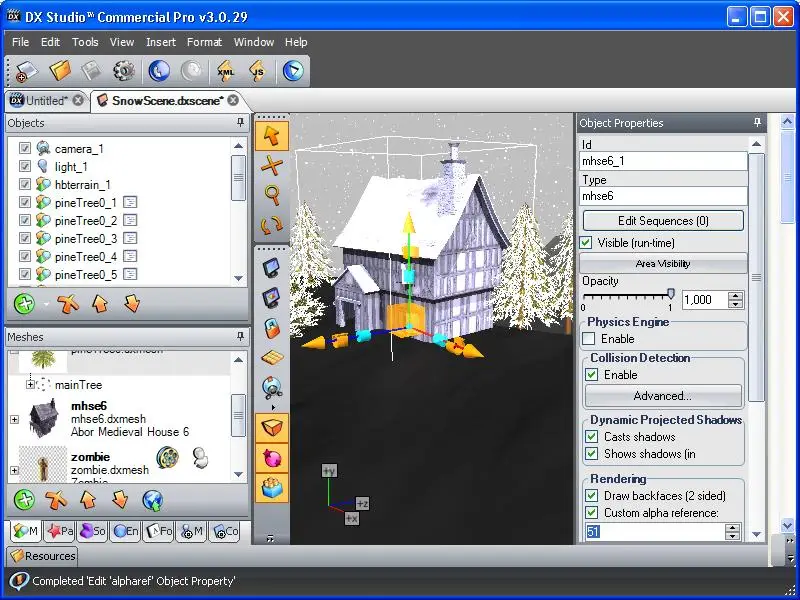
Task: Open the Resources tab at the bottom
Action: pos(43,556)
